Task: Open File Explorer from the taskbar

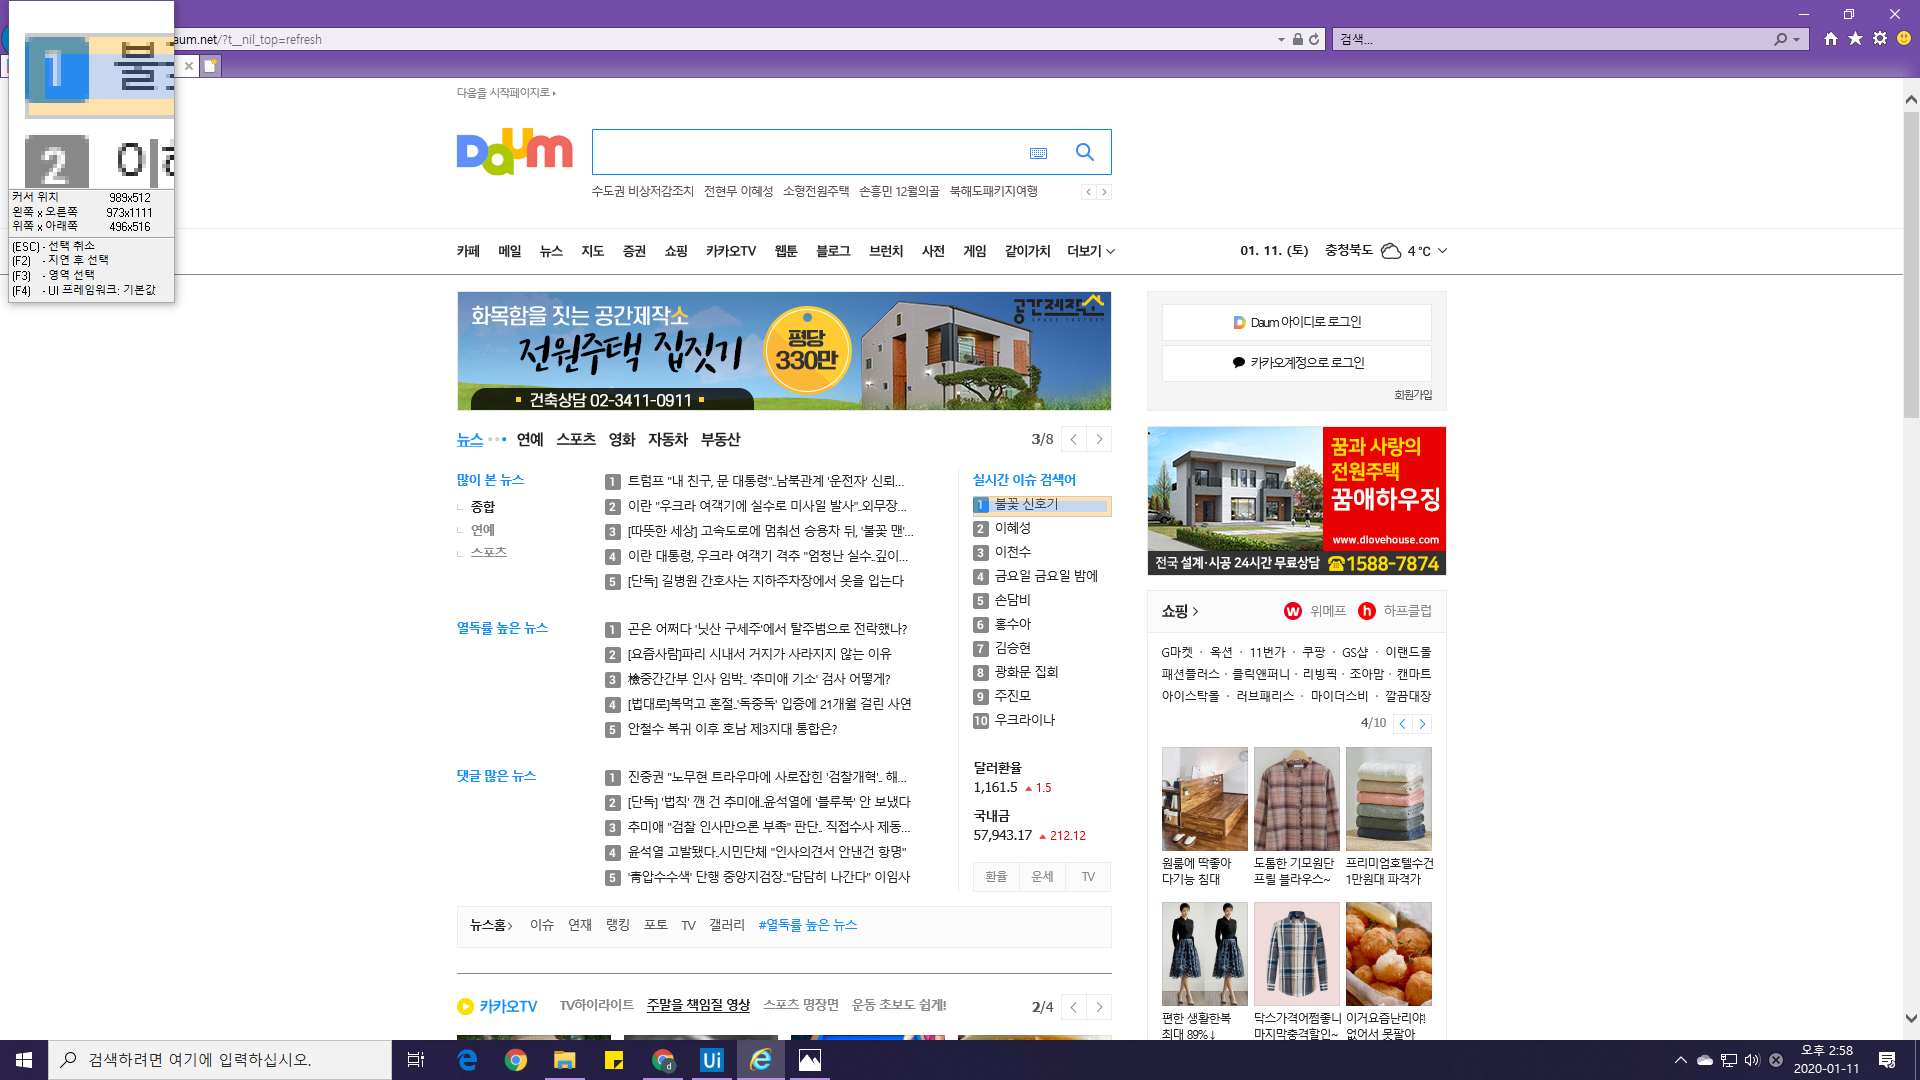Action: pos(565,1060)
